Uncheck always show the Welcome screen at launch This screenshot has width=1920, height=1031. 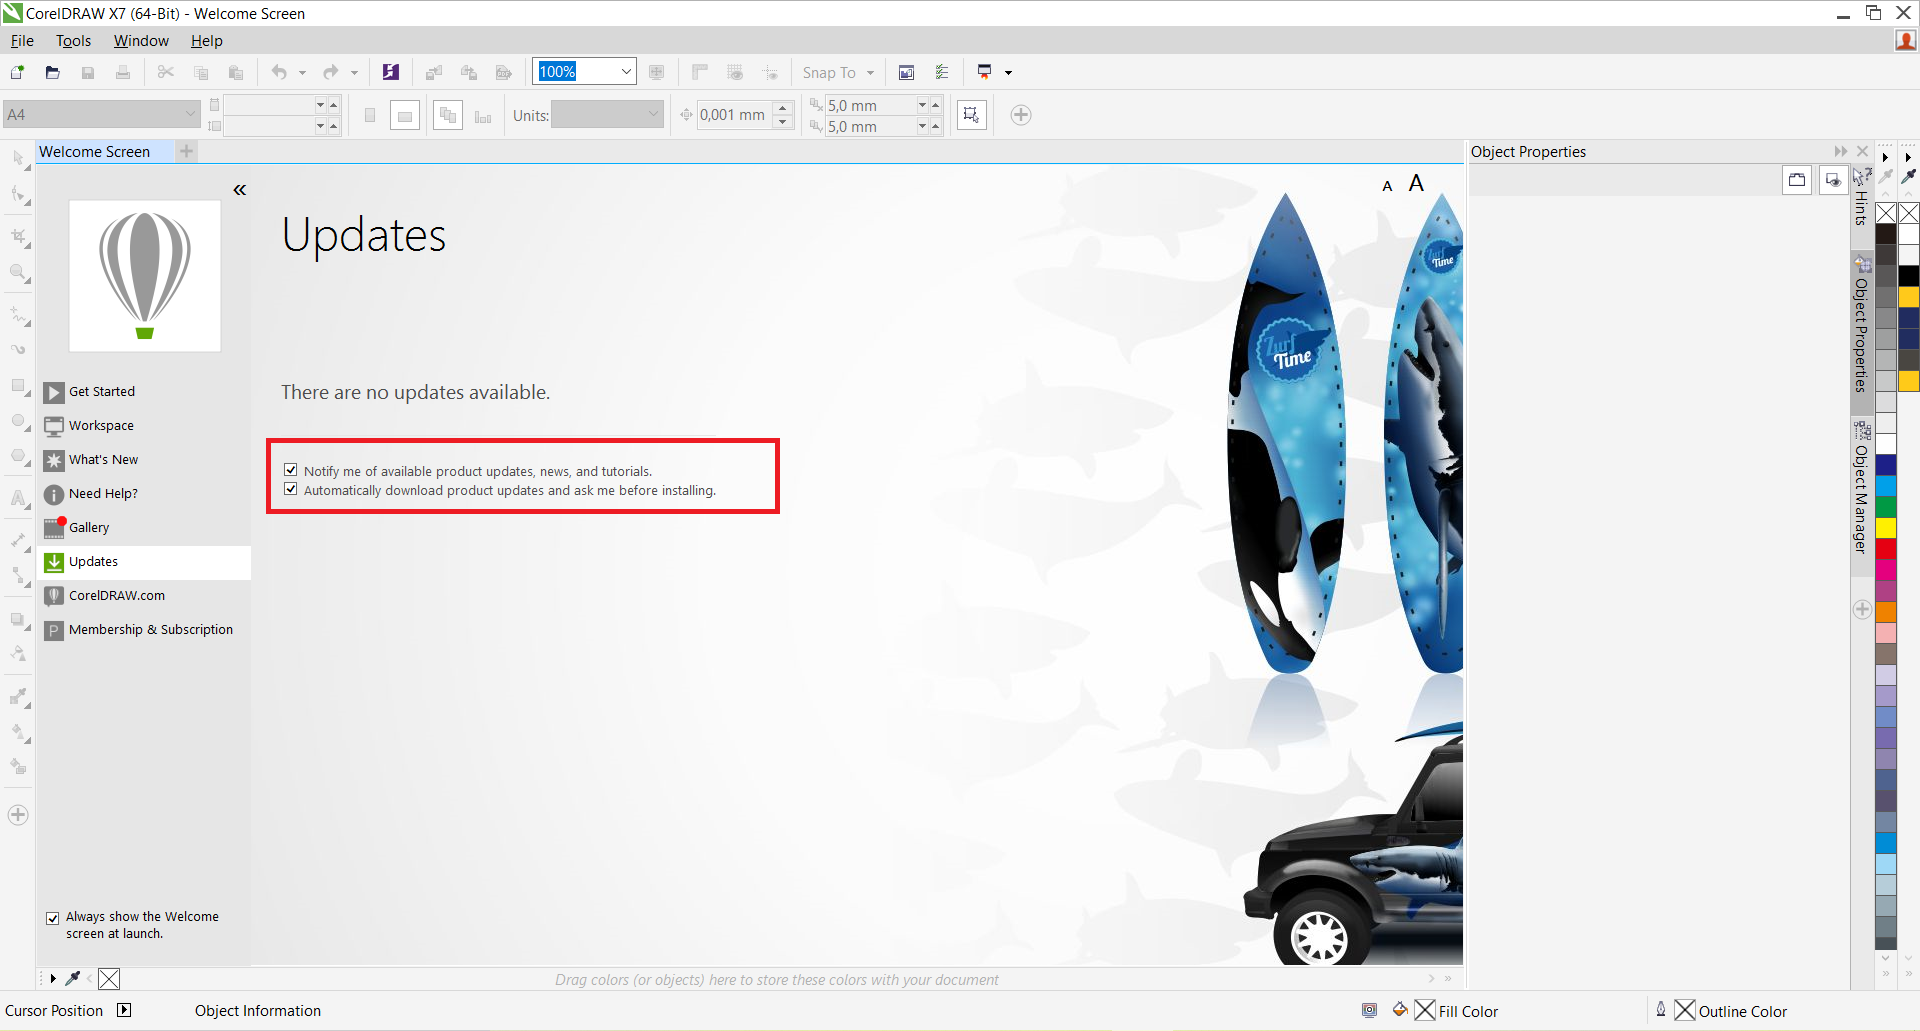click(x=51, y=918)
